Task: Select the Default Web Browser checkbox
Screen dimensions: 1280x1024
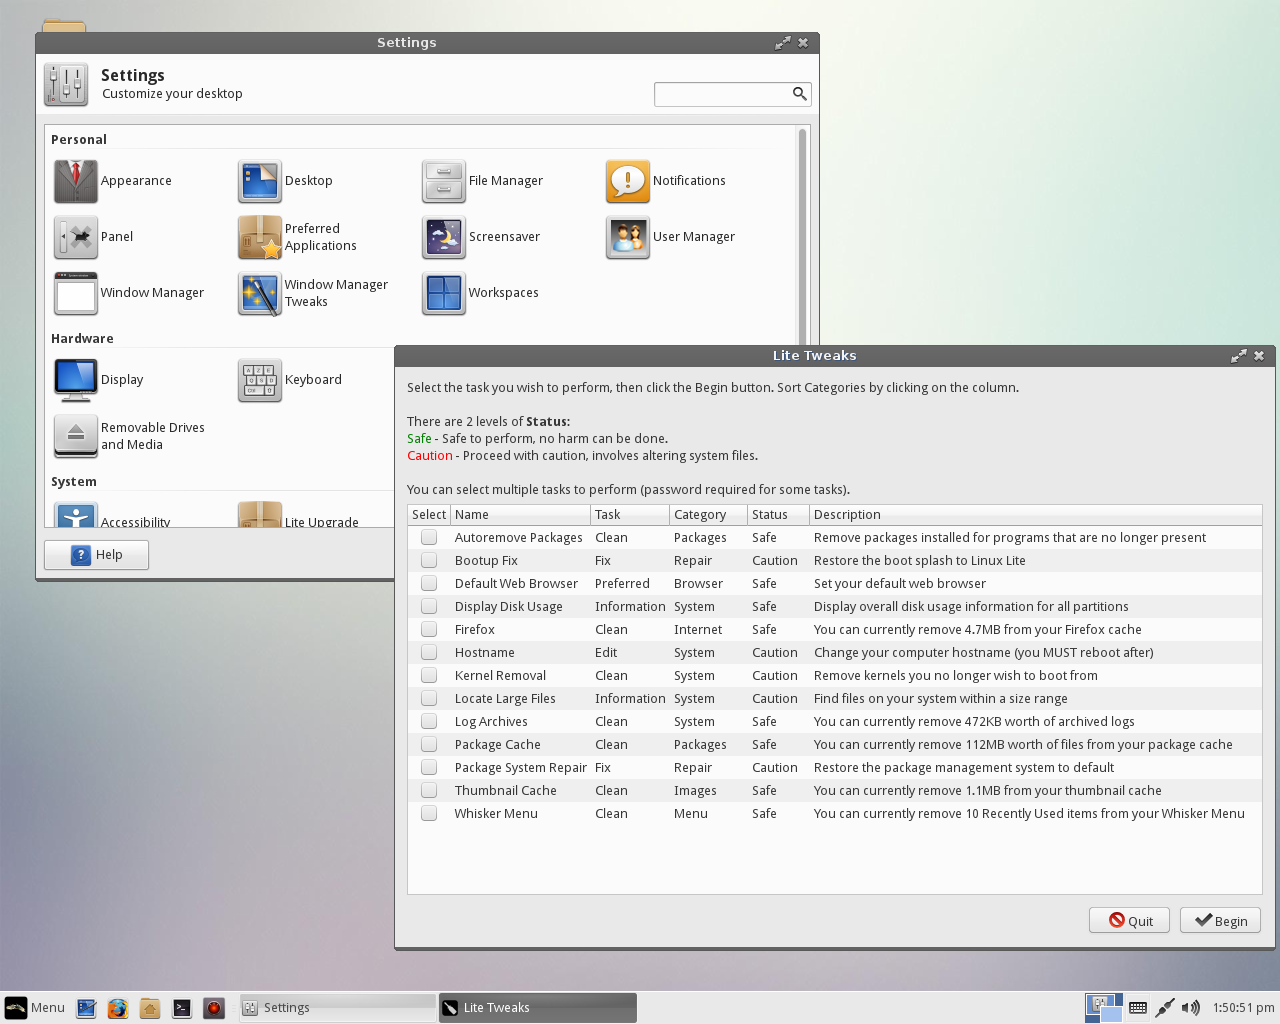Action: [429, 583]
